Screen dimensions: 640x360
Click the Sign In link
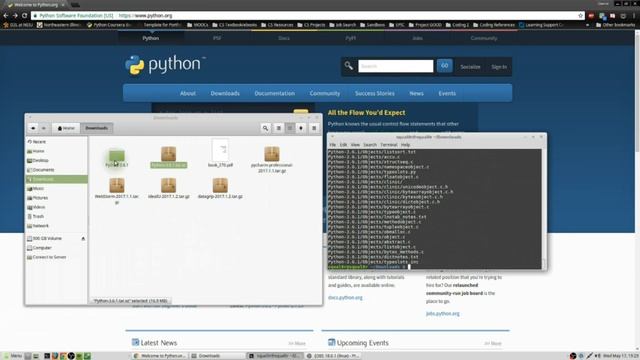pyautogui.click(x=499, y=67)
